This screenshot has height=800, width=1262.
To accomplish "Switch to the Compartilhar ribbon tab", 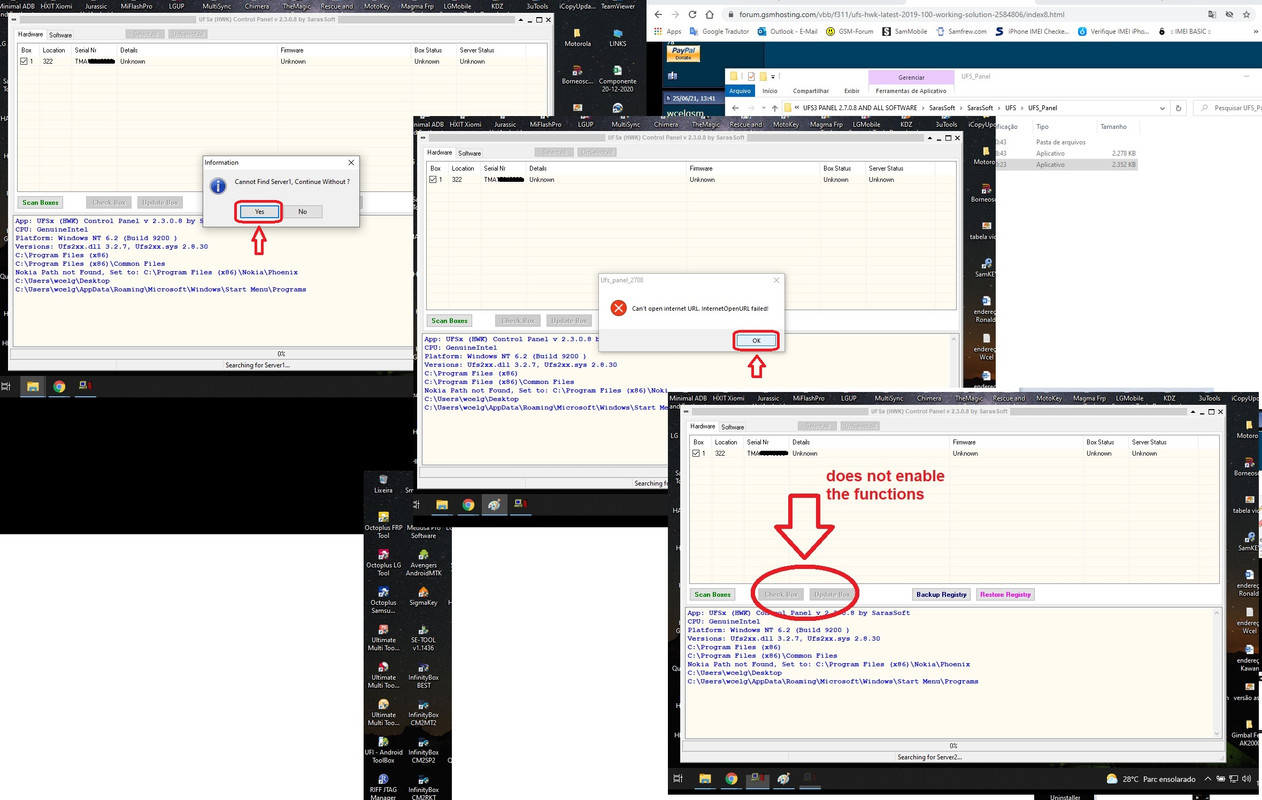I will click(810, 91).
